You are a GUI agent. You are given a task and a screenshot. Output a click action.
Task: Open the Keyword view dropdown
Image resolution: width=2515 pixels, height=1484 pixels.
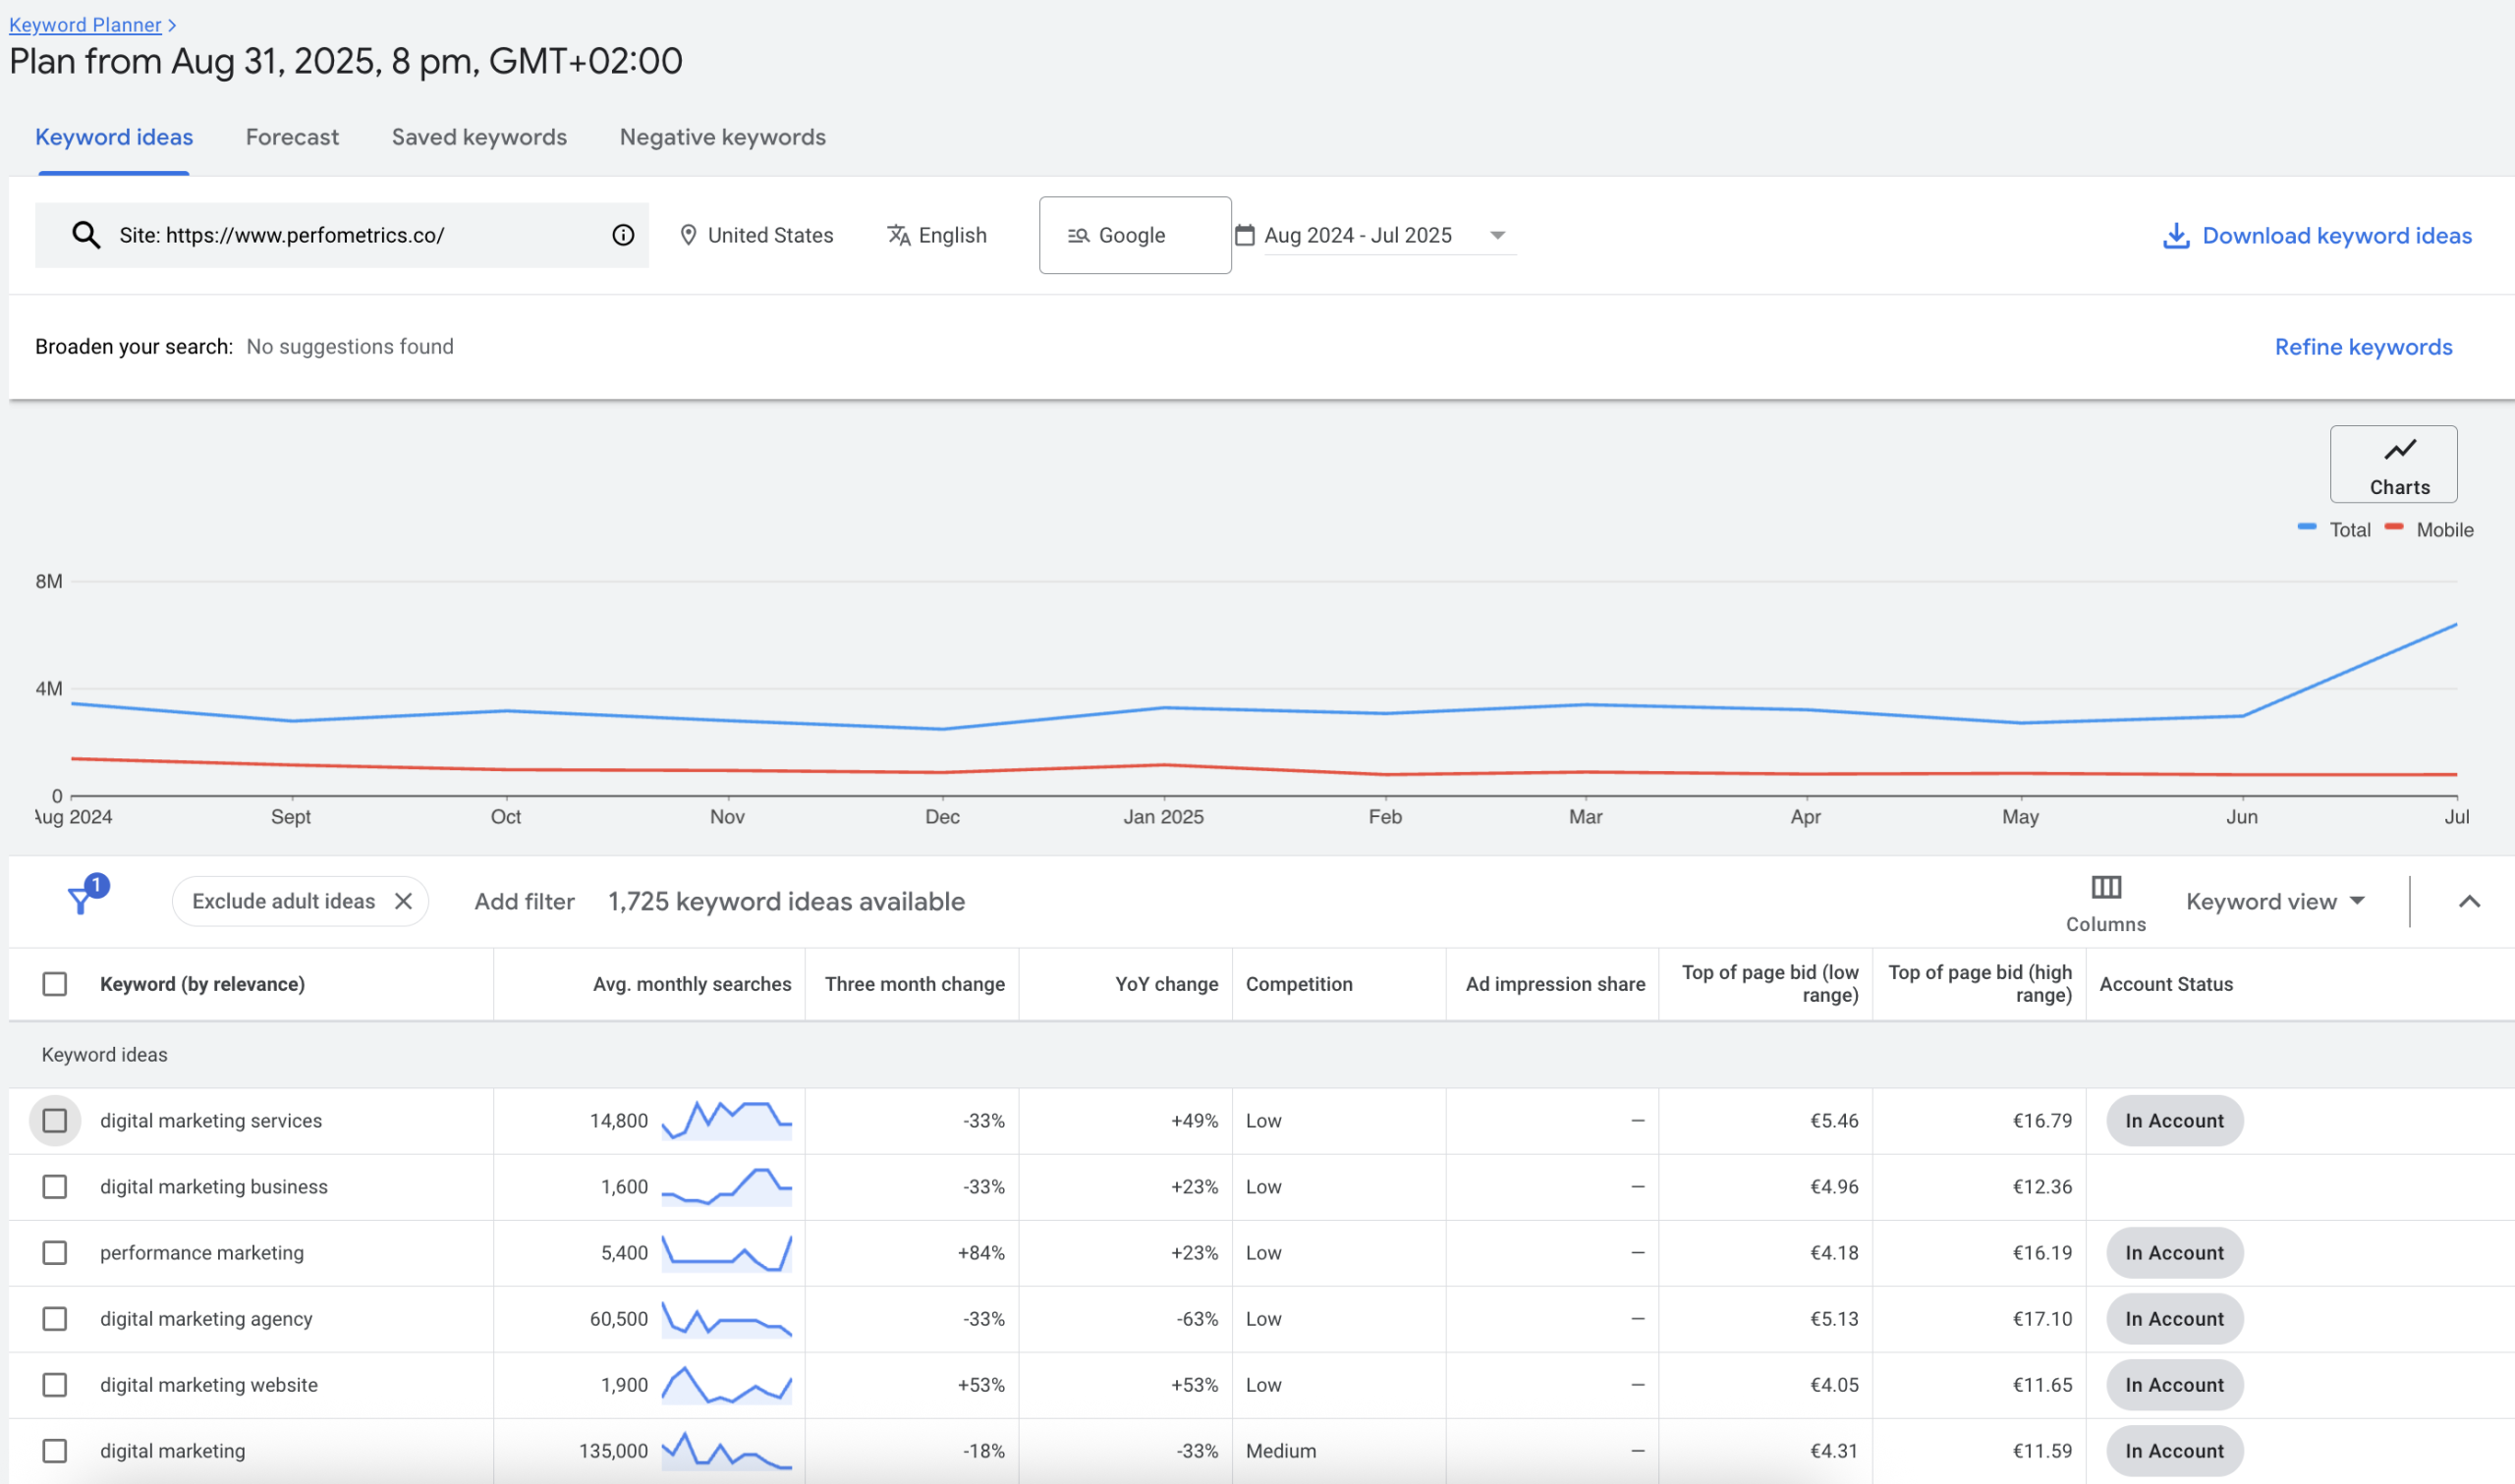click(x=2275, y=901)
